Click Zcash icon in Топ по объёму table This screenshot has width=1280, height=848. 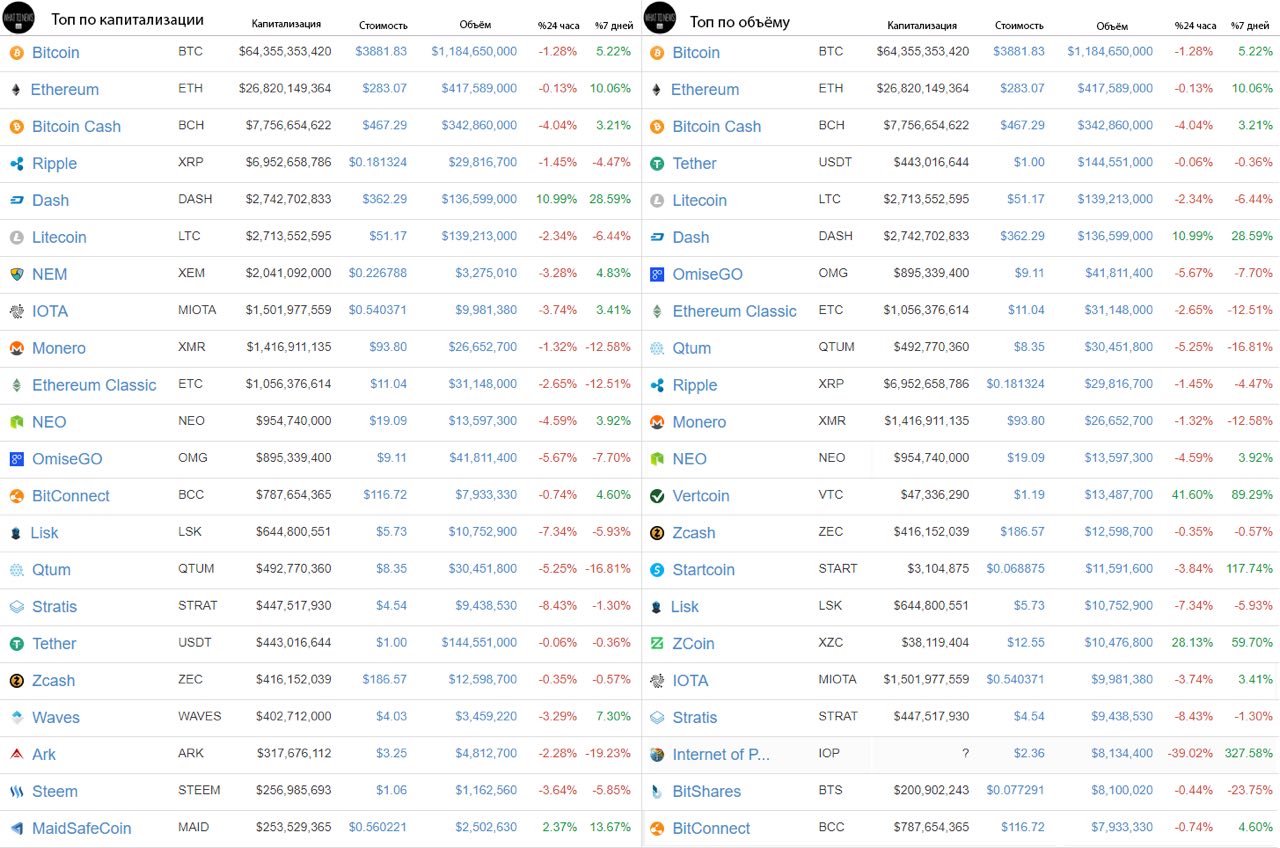click(x=657, y=533)
